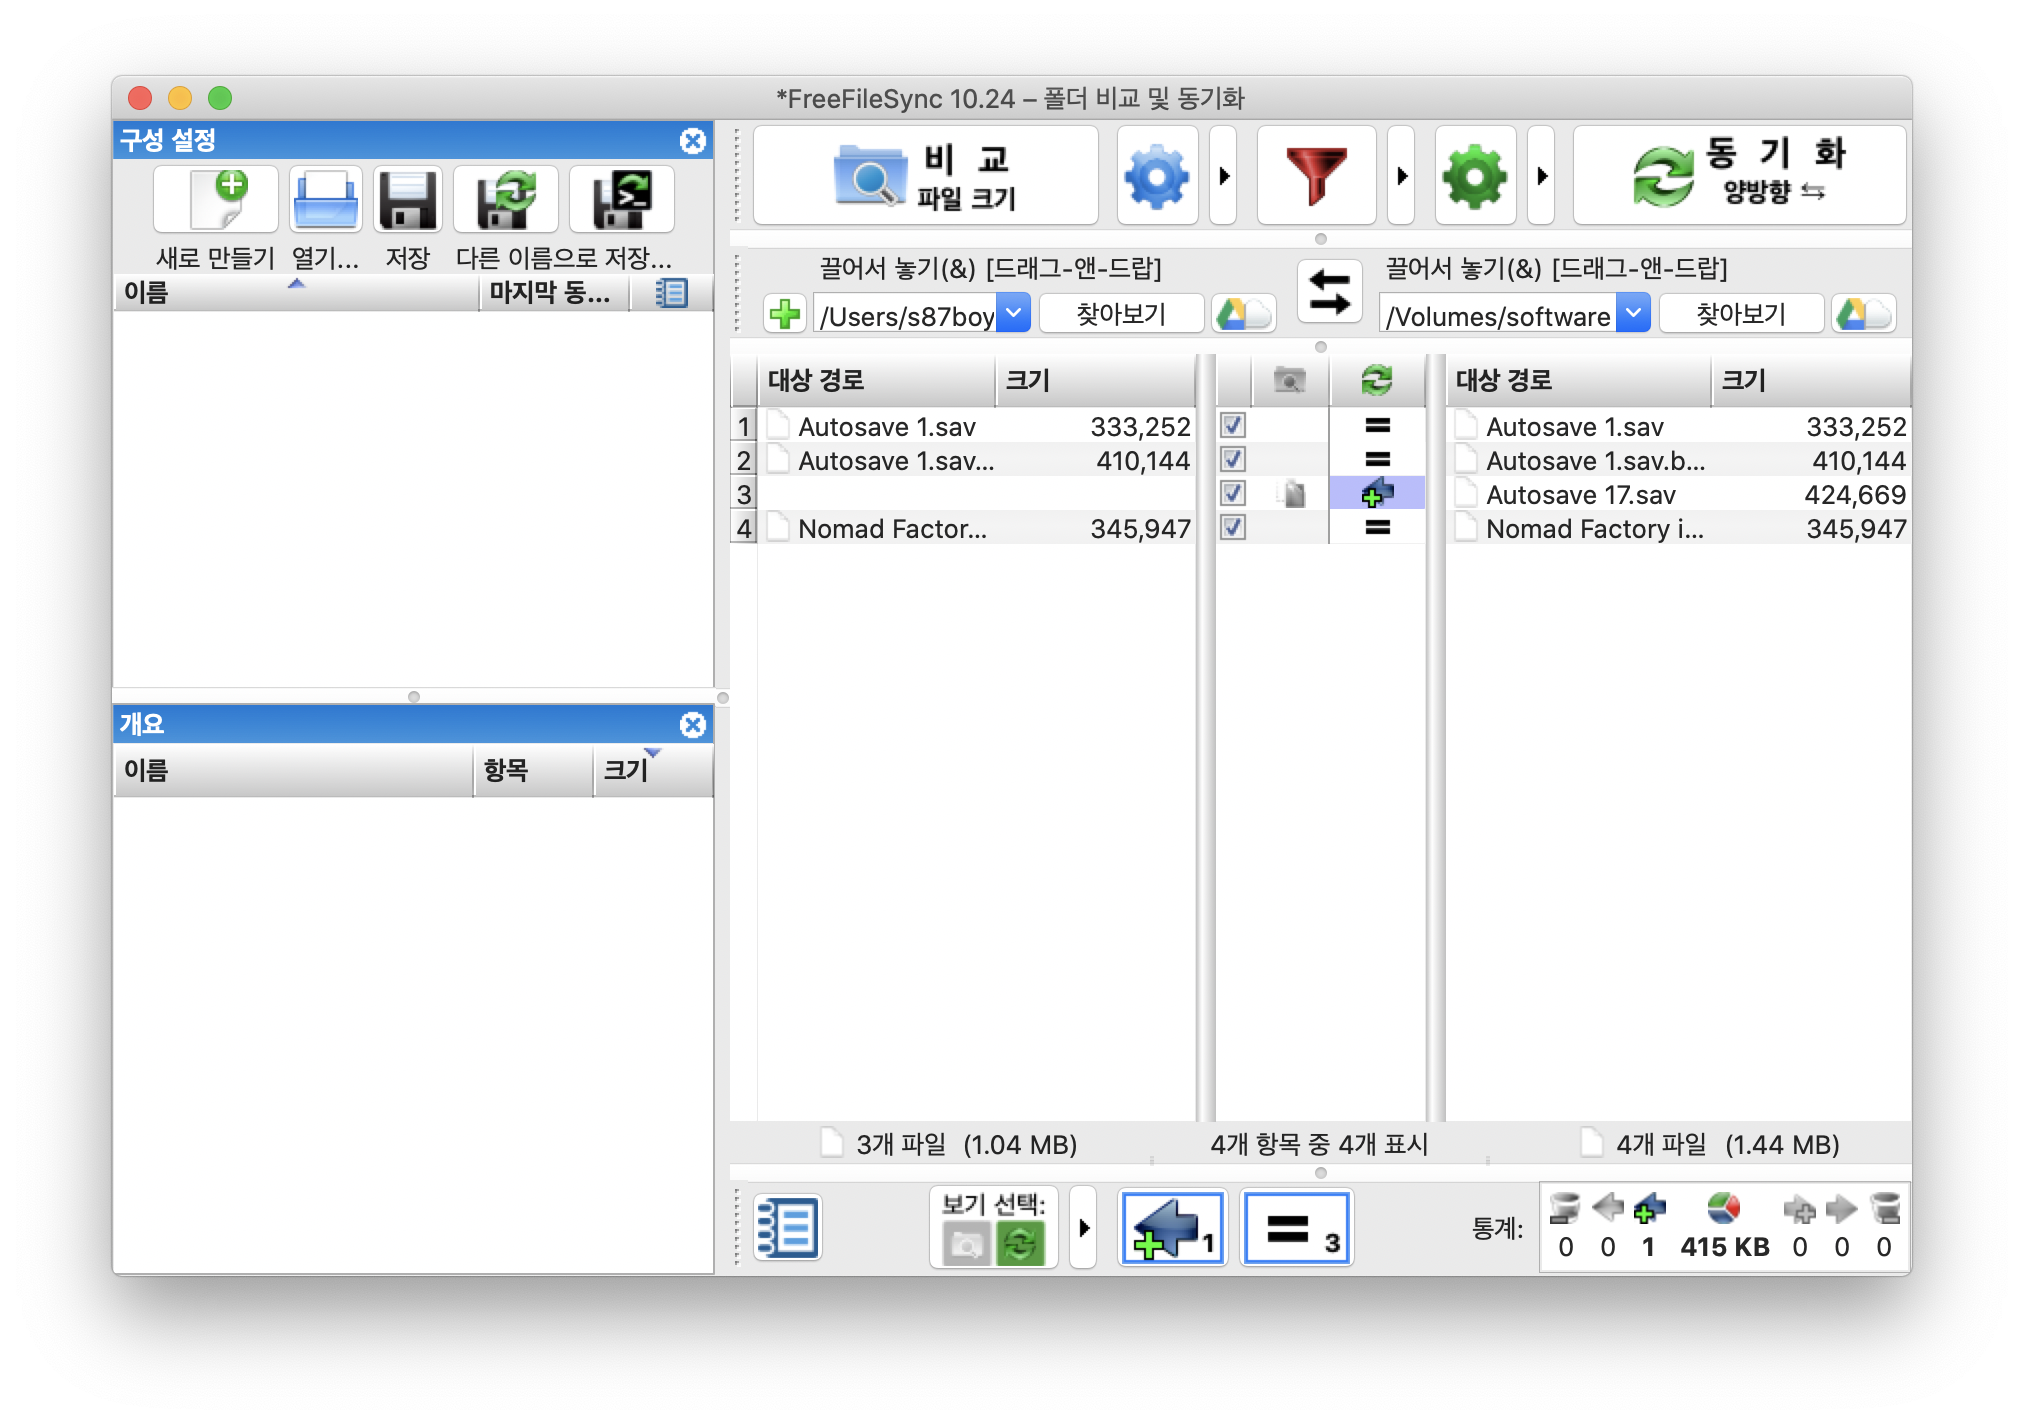2024x1424 pixels.
Task: Toggle the equal files view filter
Action: click(x=1296, y=1228)
